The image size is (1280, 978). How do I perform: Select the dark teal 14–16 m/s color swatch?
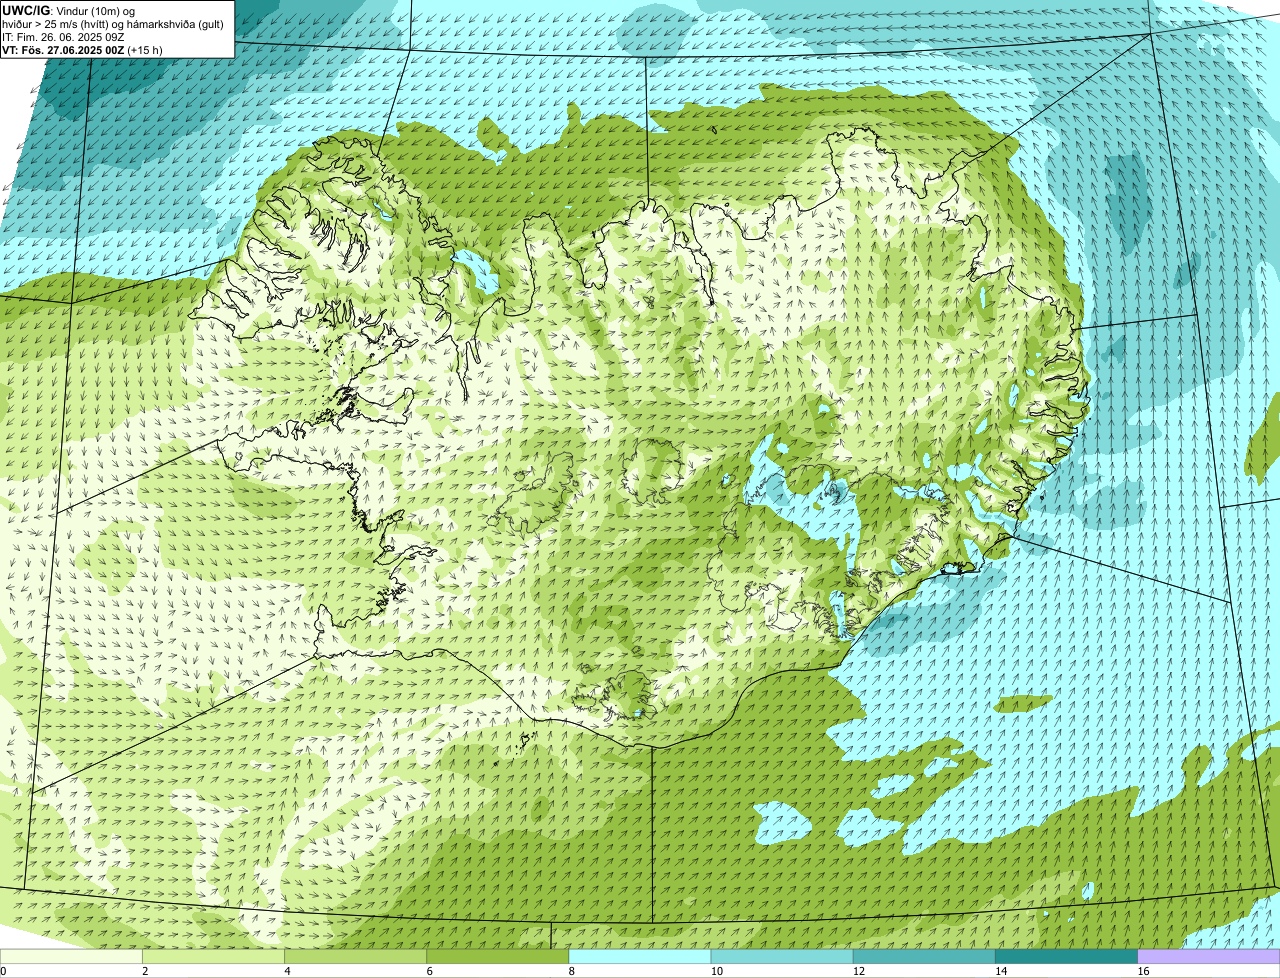click(1067, 957)
